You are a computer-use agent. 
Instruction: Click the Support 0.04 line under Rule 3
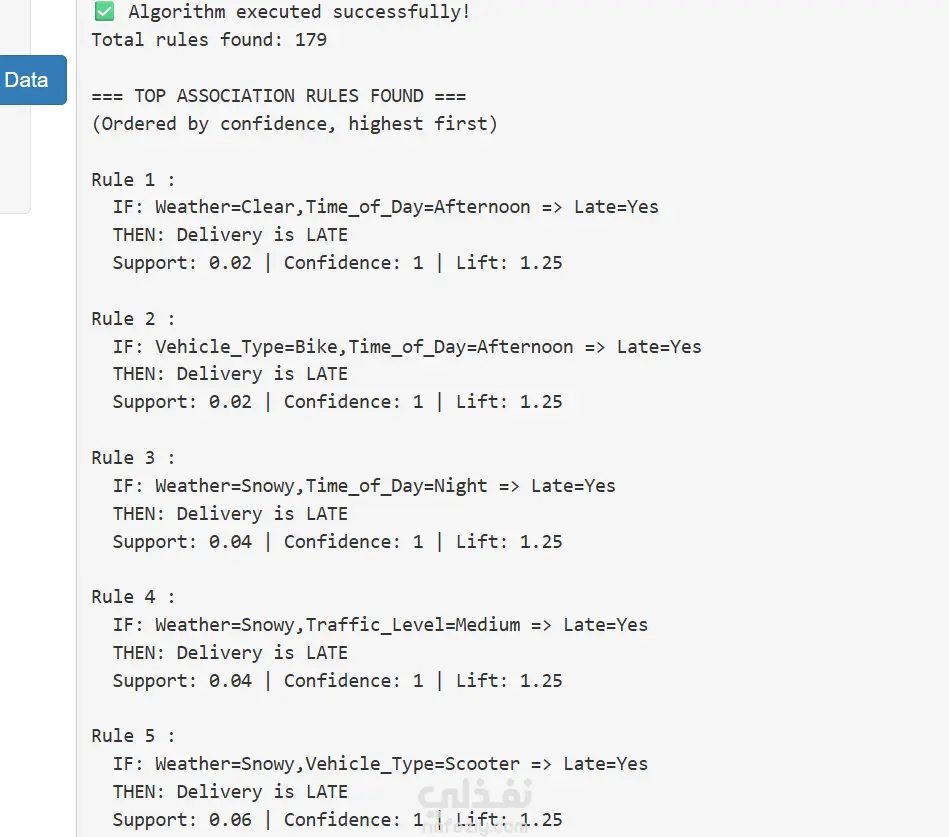click(337, 542)
